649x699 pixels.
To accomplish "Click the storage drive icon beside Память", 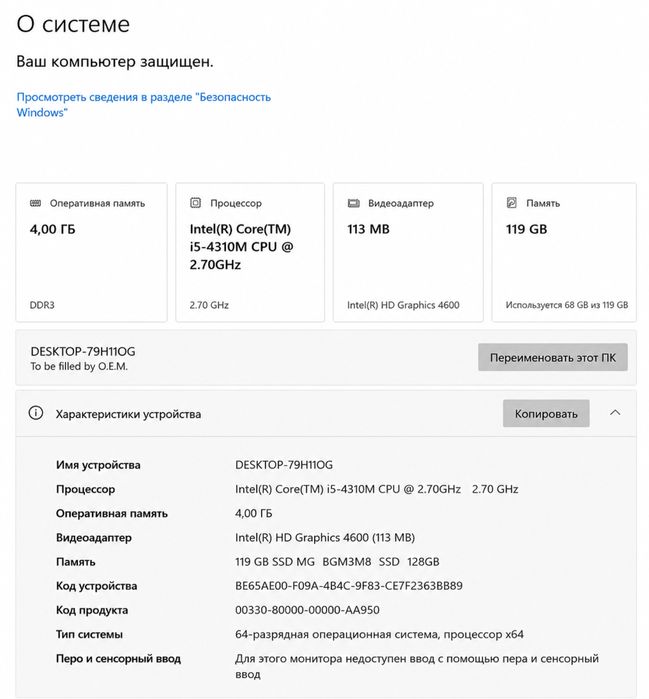I will 512,203.
